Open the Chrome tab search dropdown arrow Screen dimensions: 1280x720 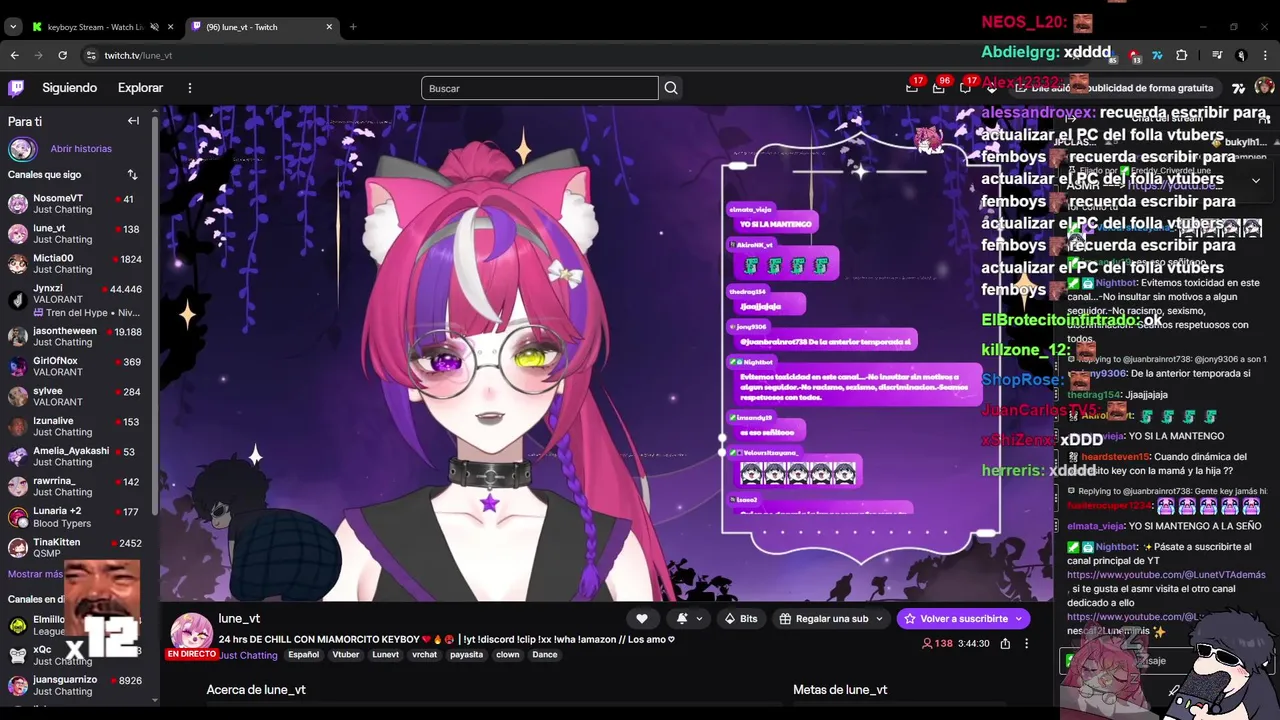point(13,27)
